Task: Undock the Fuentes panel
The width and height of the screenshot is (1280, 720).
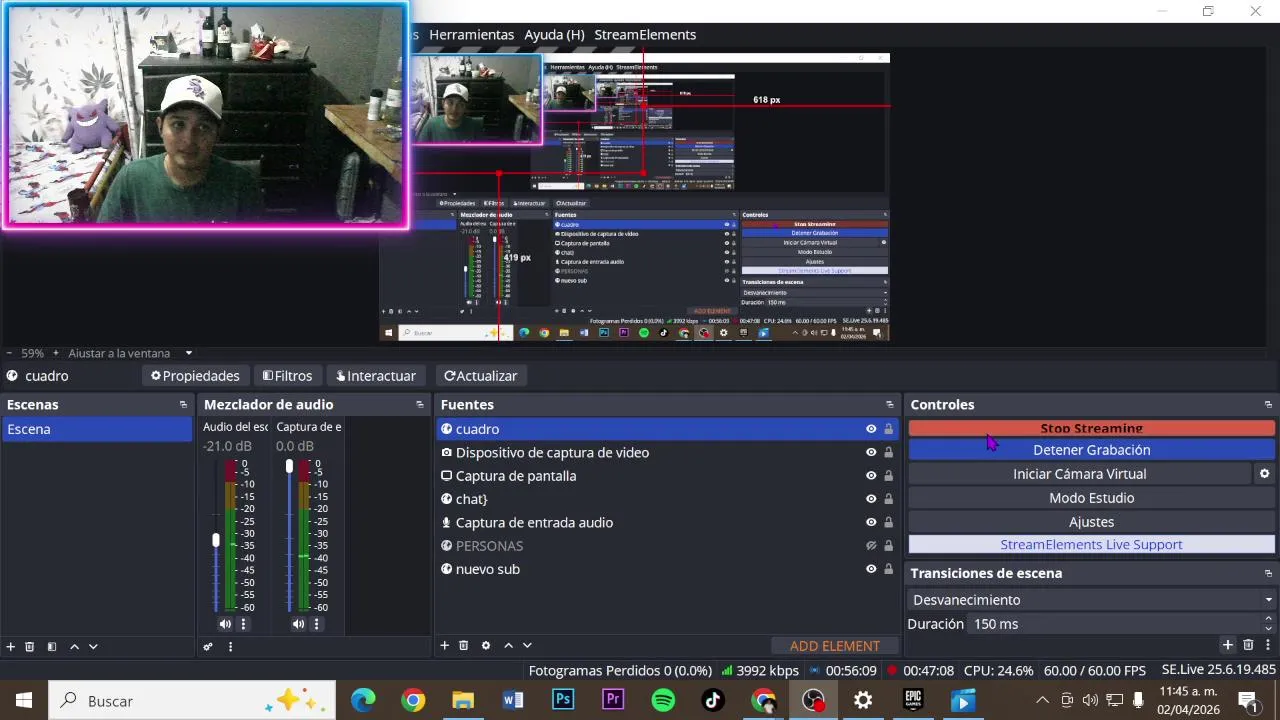Action: click(890, 405)
